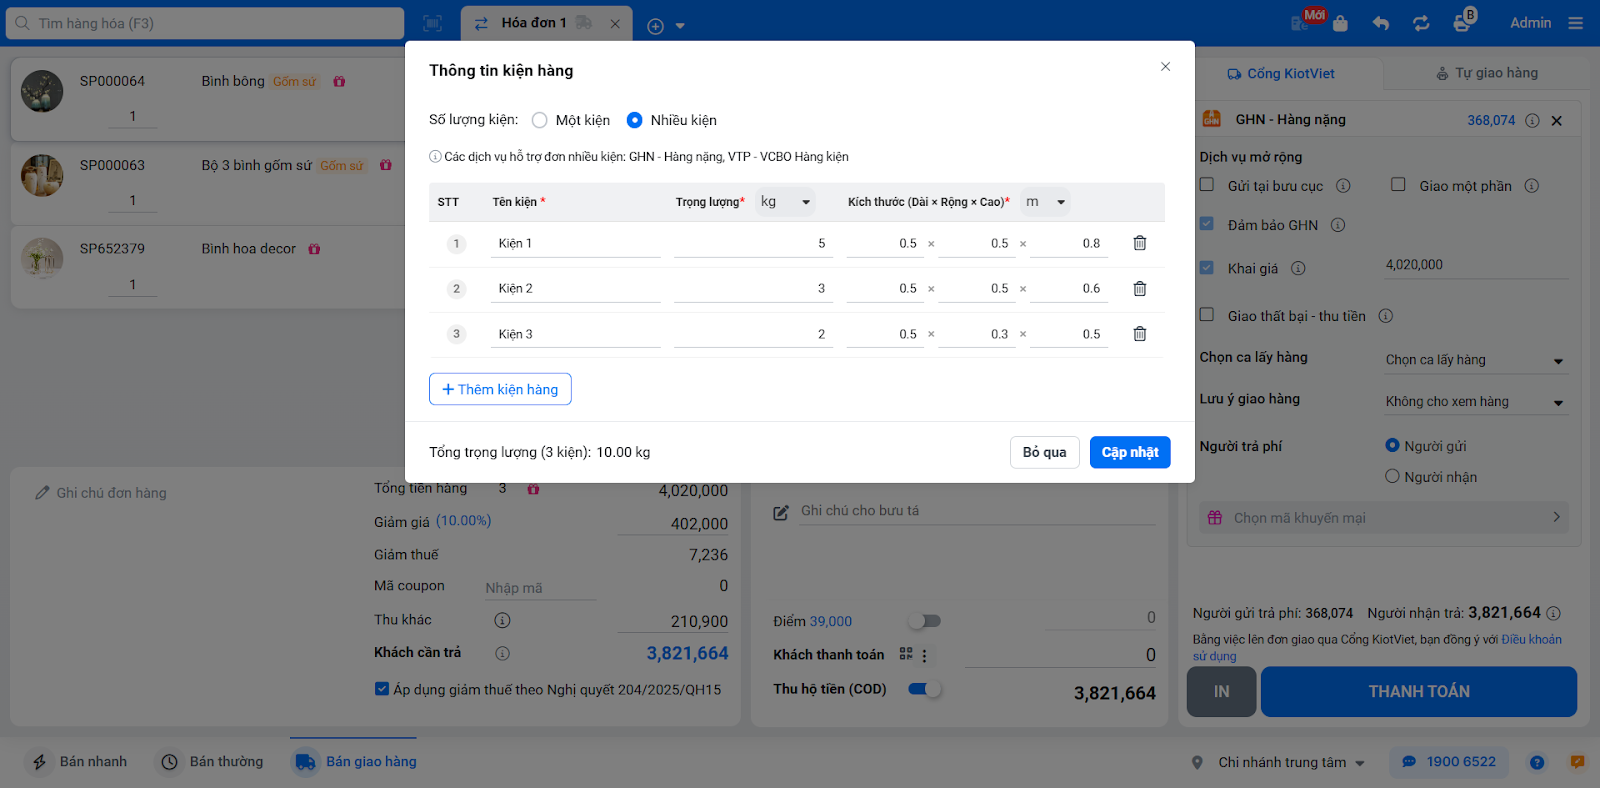The width and height of the screenshot is (1600, 788).
Task: Open the hamburger menu beside Admin
Action: click(1576, 23)
